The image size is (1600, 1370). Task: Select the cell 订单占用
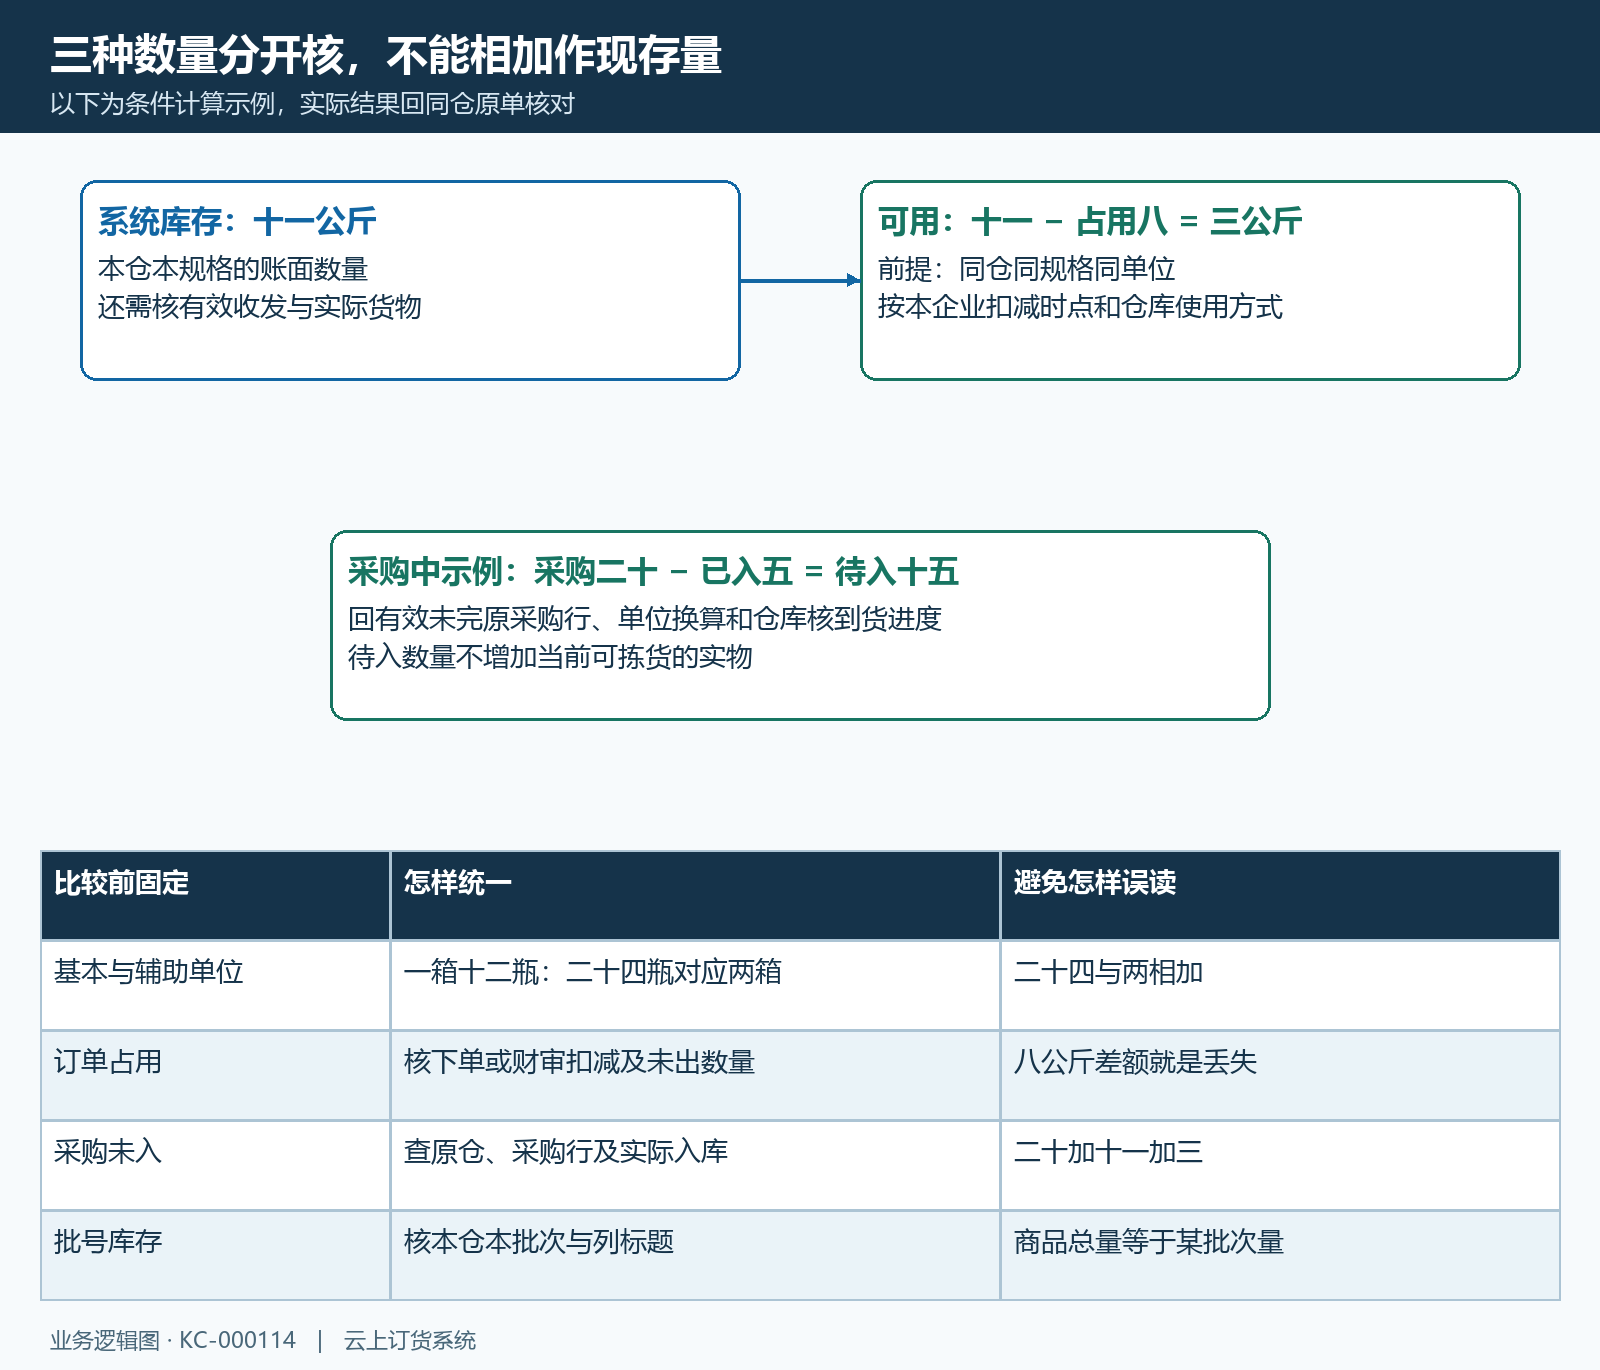(215, 1076)
